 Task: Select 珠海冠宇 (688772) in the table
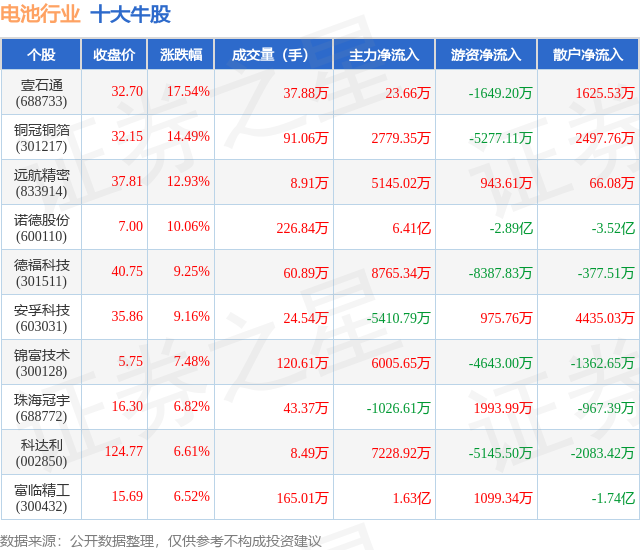tap(41, 408)
